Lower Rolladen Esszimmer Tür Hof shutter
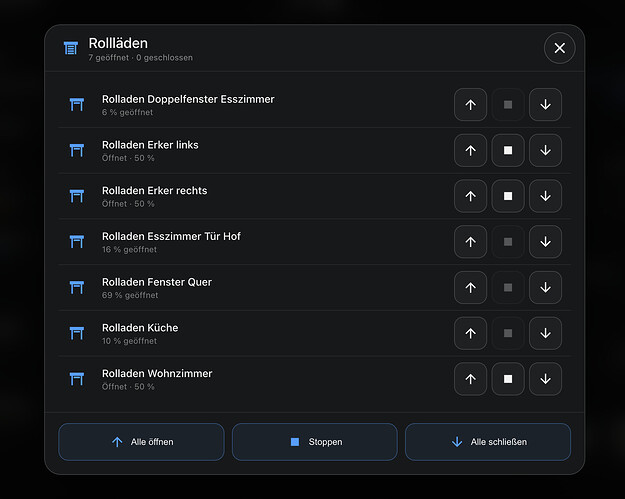 click(x=545, y=242)
